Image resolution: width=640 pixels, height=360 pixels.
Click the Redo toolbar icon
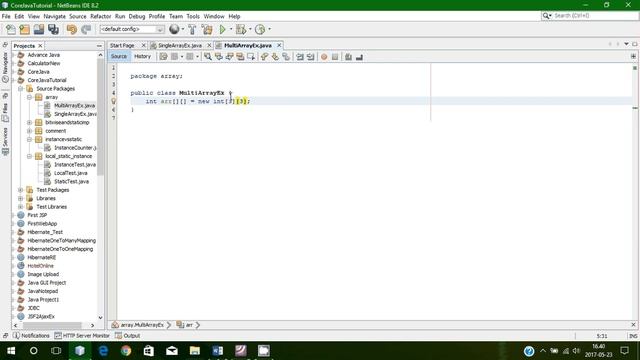[86, 29]
